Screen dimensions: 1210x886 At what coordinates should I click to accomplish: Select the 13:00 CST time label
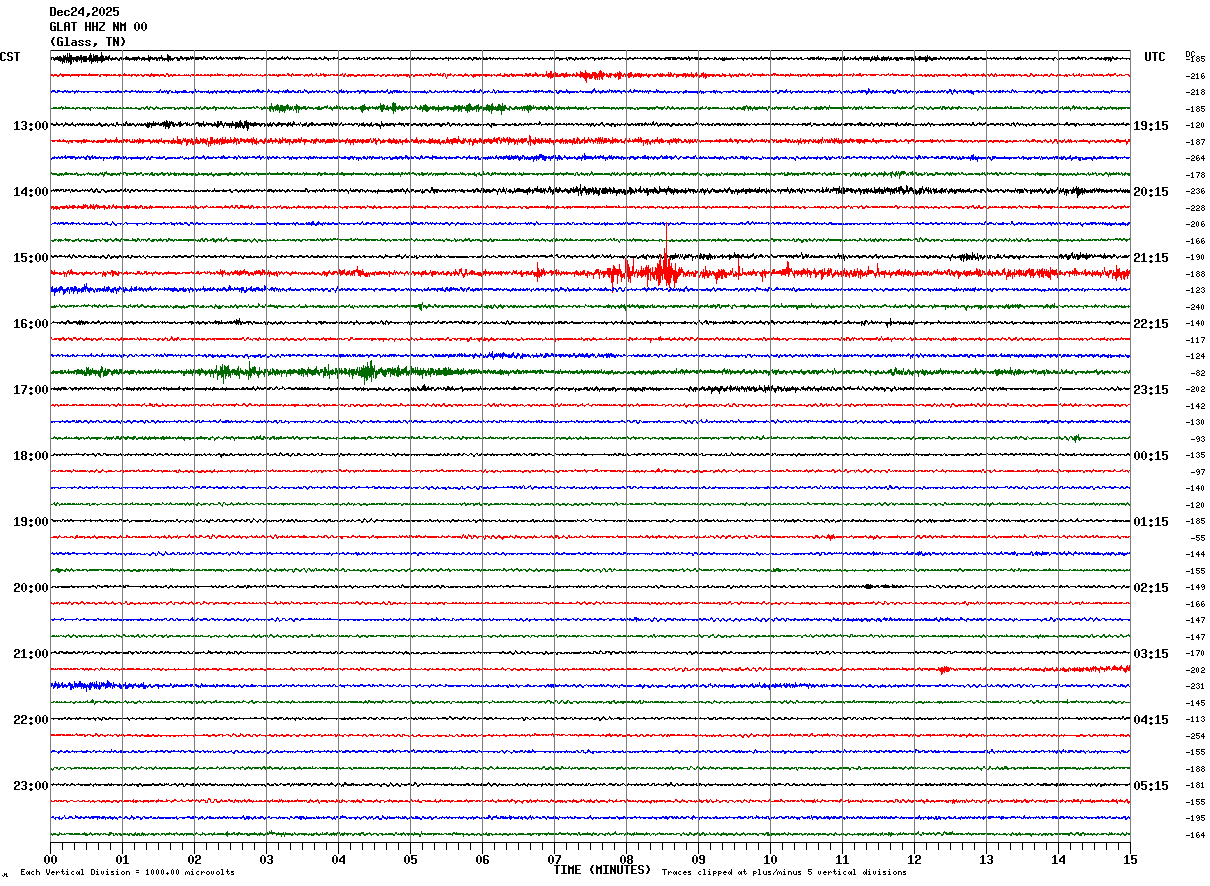point(30,126)
